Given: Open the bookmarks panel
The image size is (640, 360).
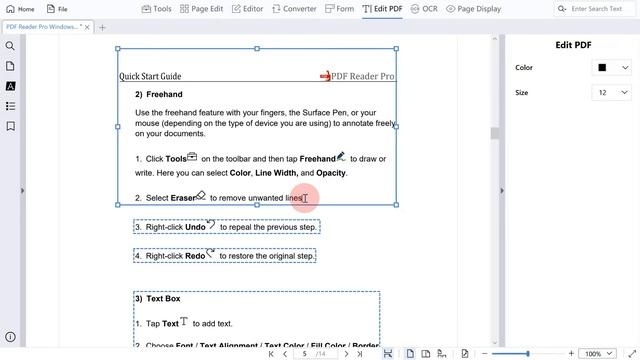Looking at the screenshot, I should (x=10, y=126).
